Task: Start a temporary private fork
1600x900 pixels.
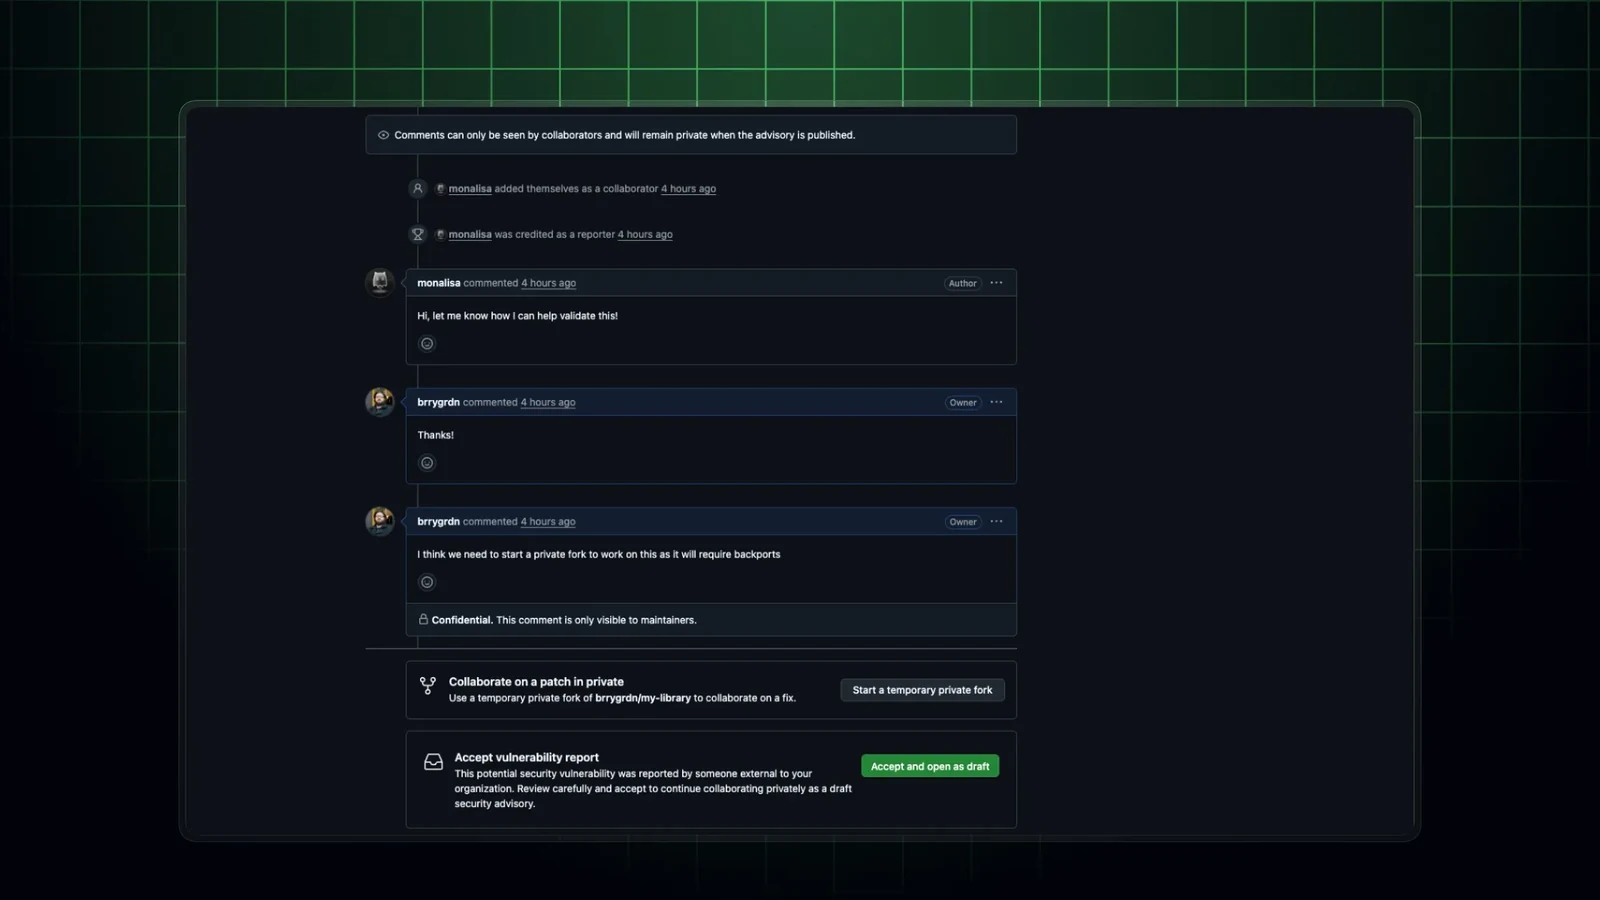Action: [x=922, y=690]
